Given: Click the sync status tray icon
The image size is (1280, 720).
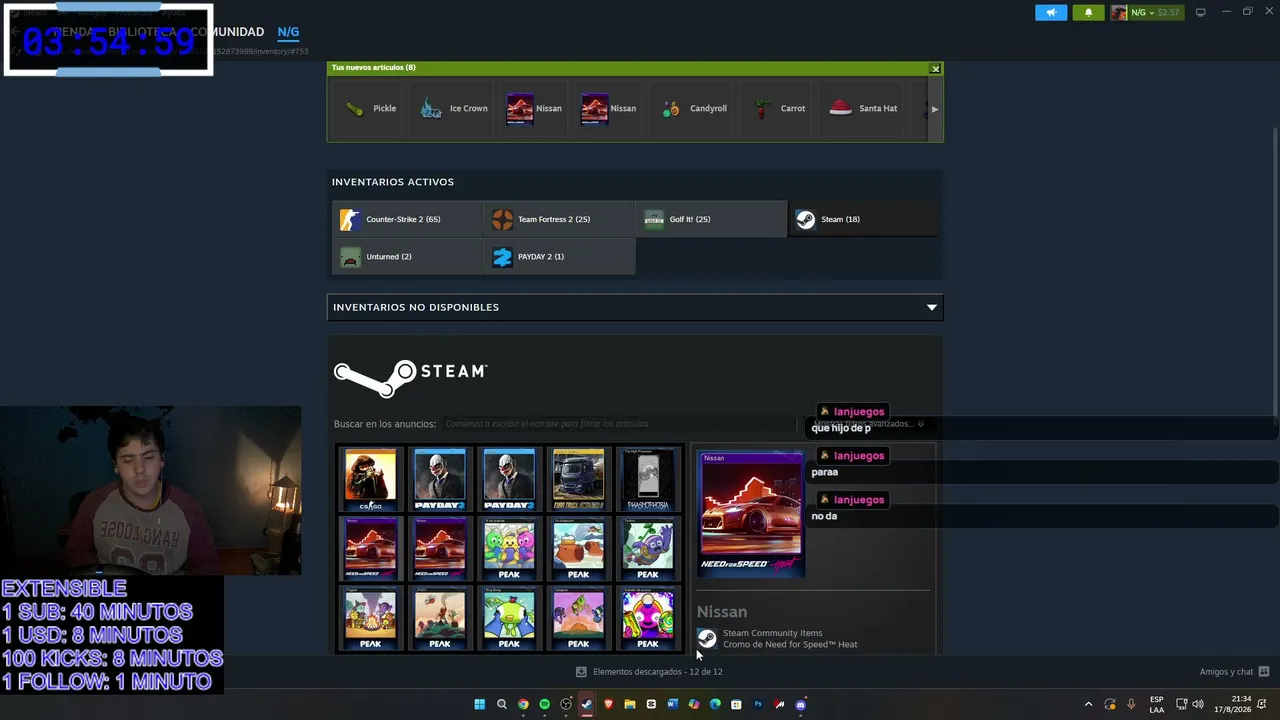Looking at the screenshot, I should point(1110,704).
